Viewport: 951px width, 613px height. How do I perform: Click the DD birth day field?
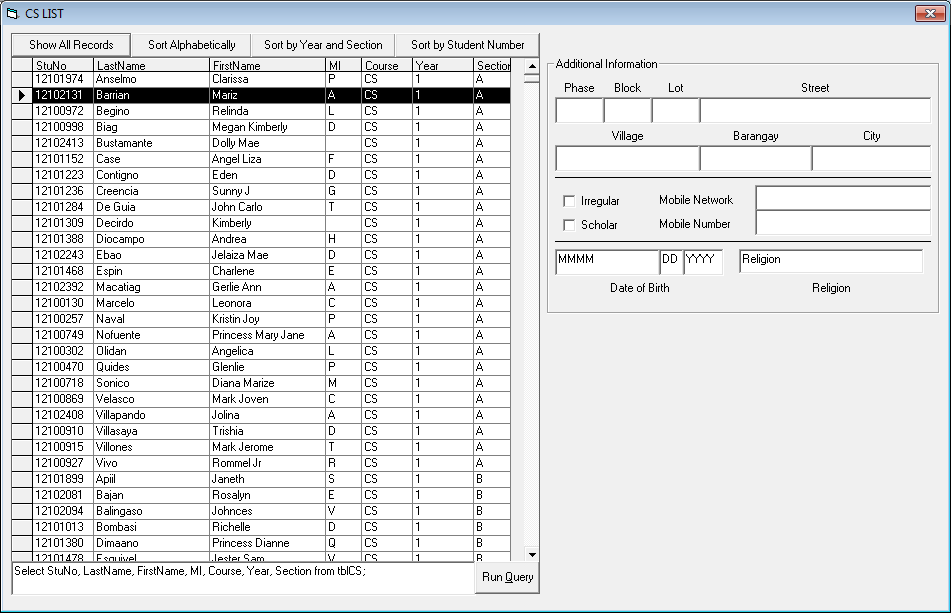671,262
